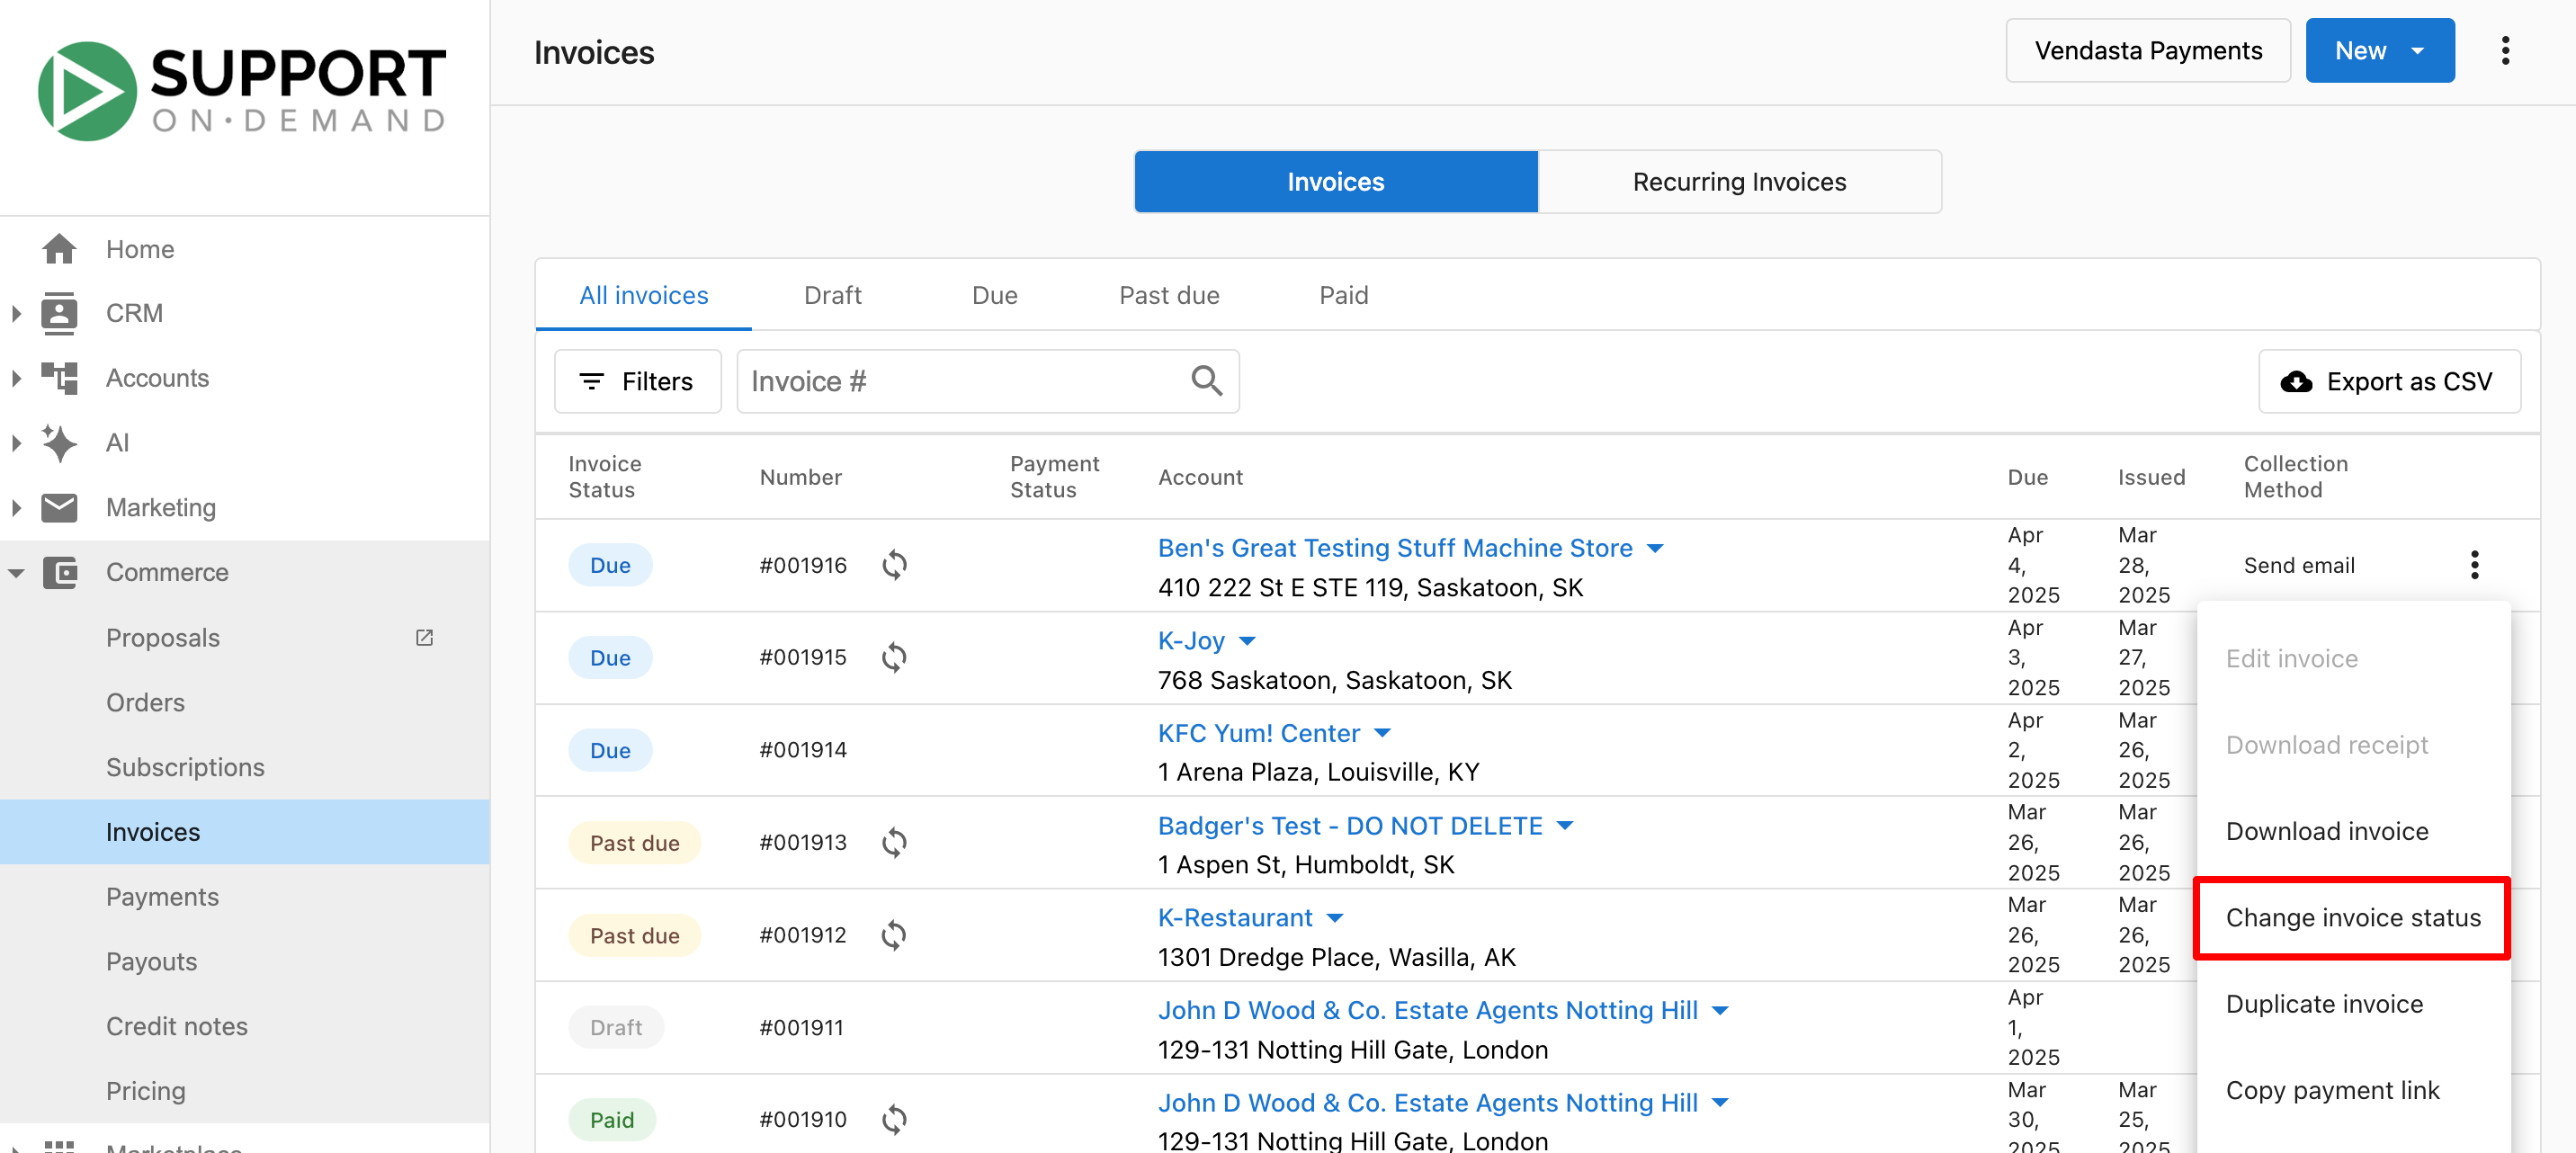Open the KFC Yum! Center link
This screenshot has width=2576, height=1153.
(1258, 733)
